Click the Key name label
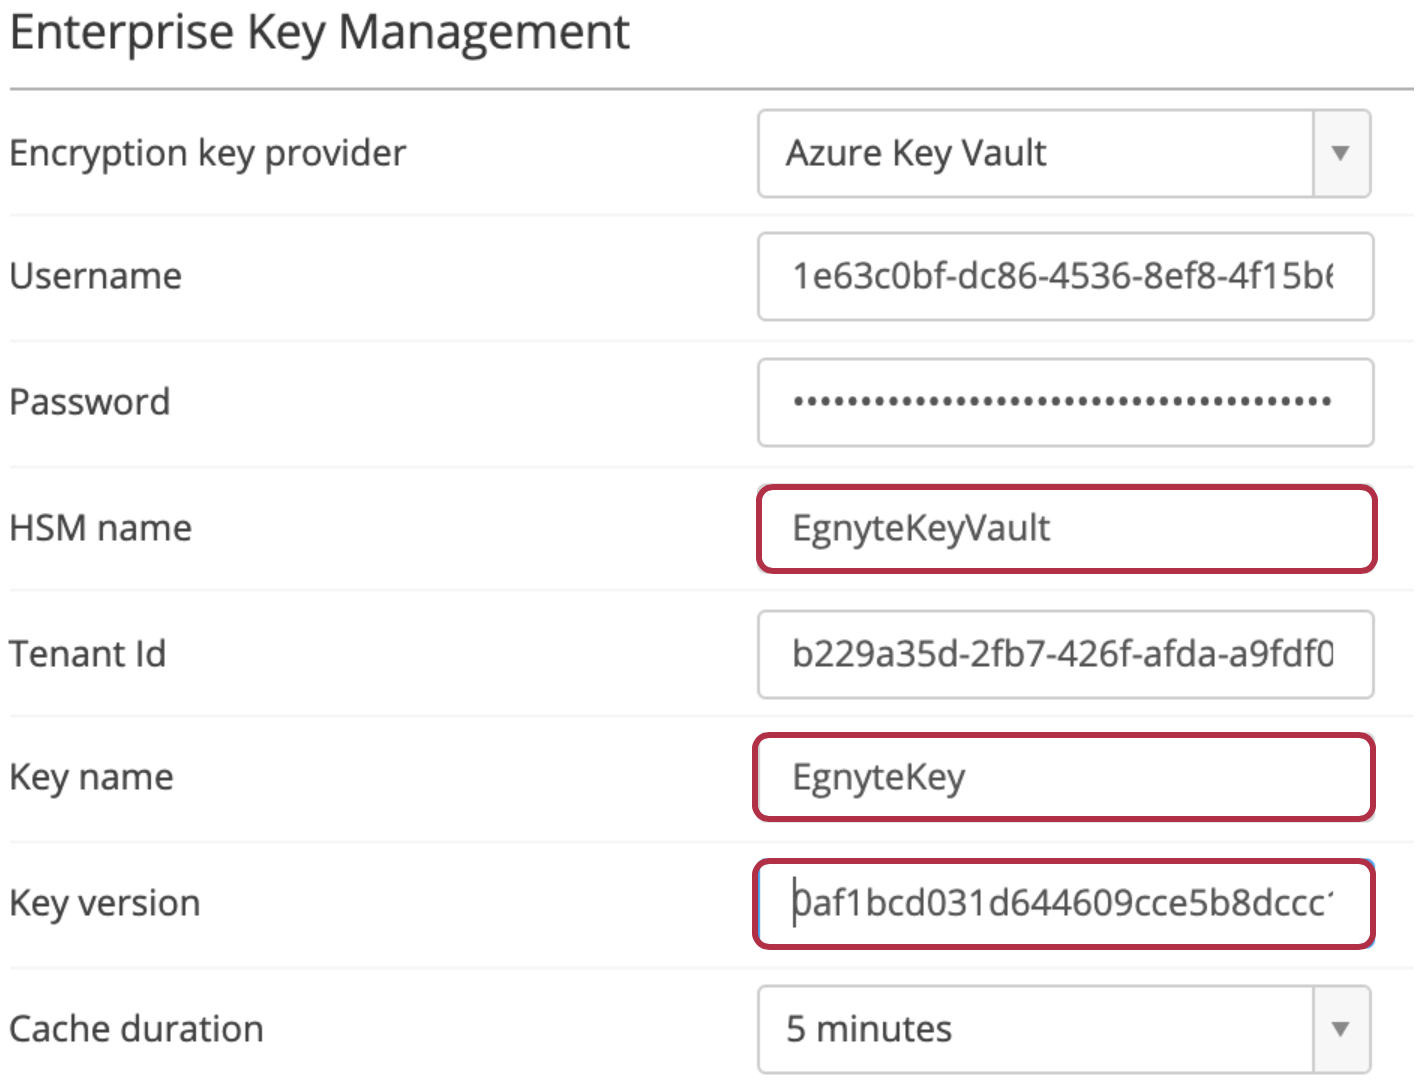Viewport: 1420px width, 1080px height. (91, 777)
